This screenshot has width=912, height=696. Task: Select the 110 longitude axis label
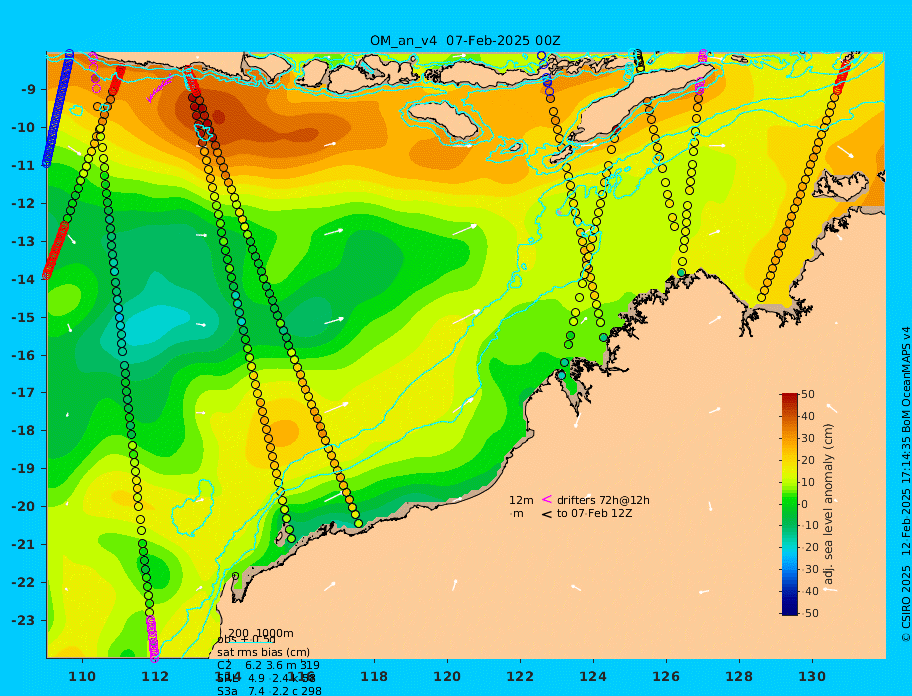[82, 676]
